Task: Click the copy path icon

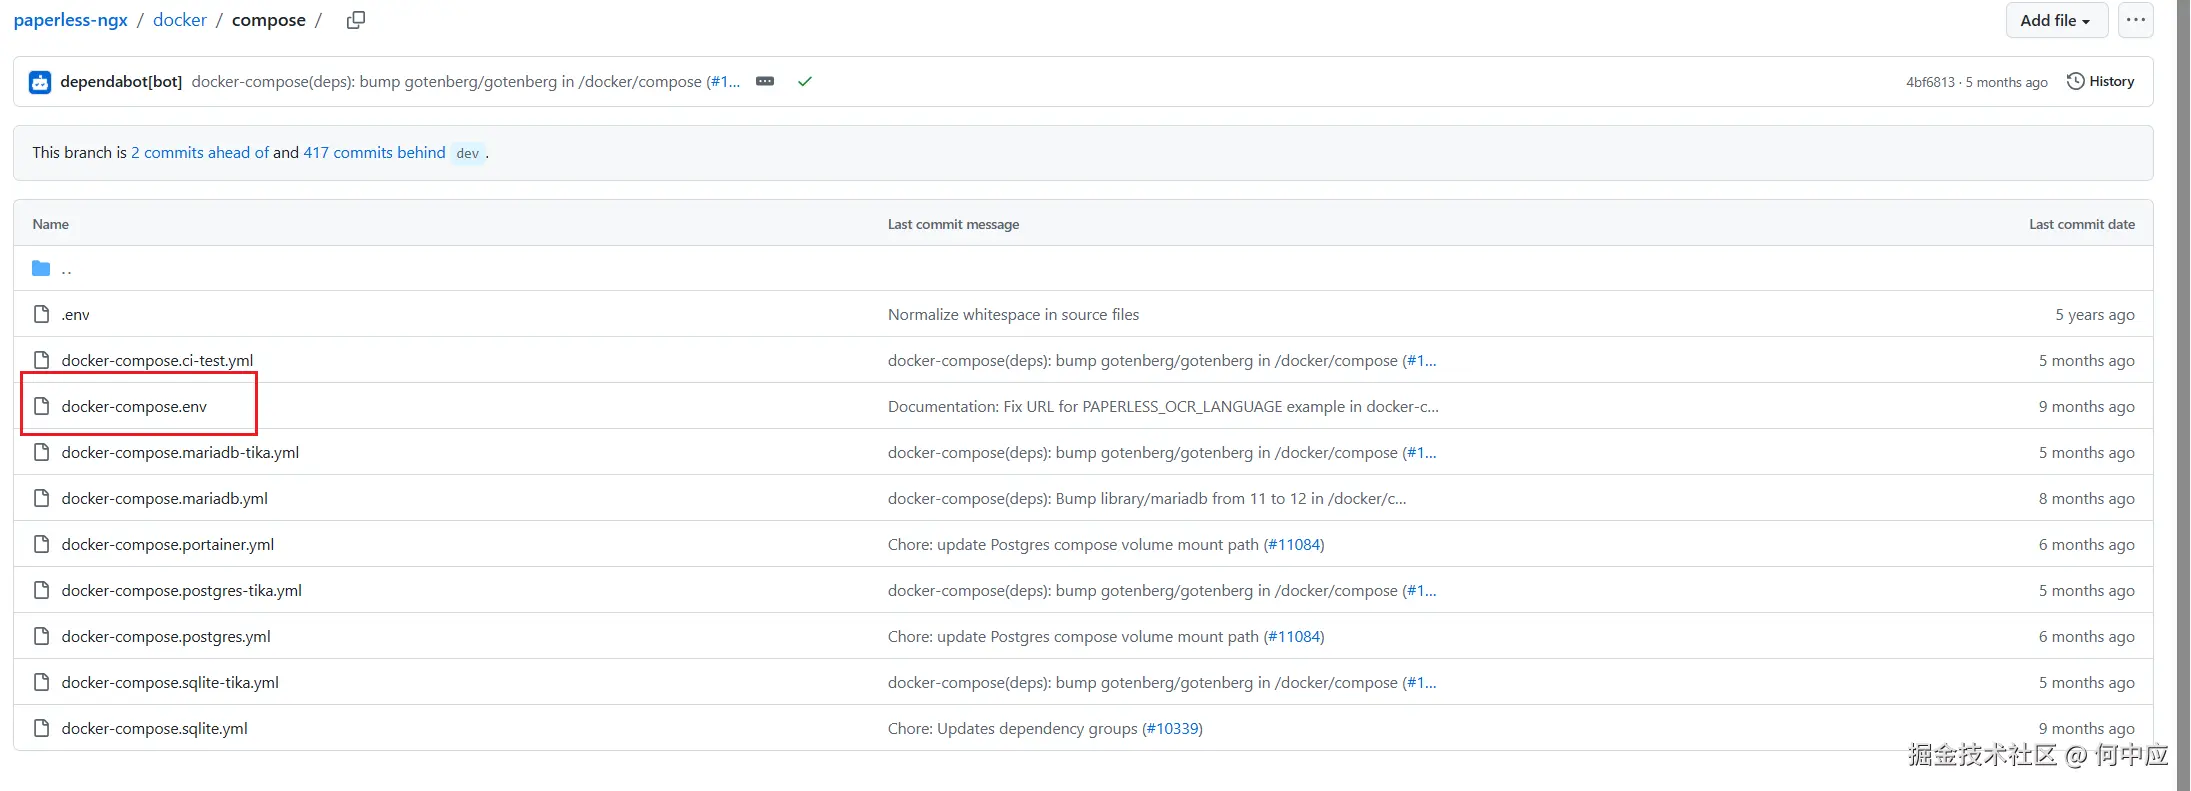Action: (355, 20)
